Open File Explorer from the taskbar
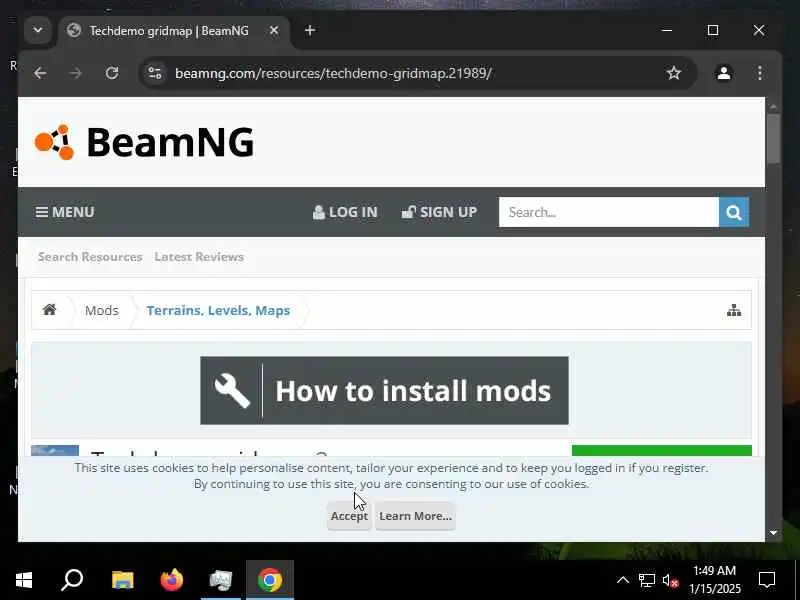The width and height of the screenshot is (800, 600). [x=122, y=580]
